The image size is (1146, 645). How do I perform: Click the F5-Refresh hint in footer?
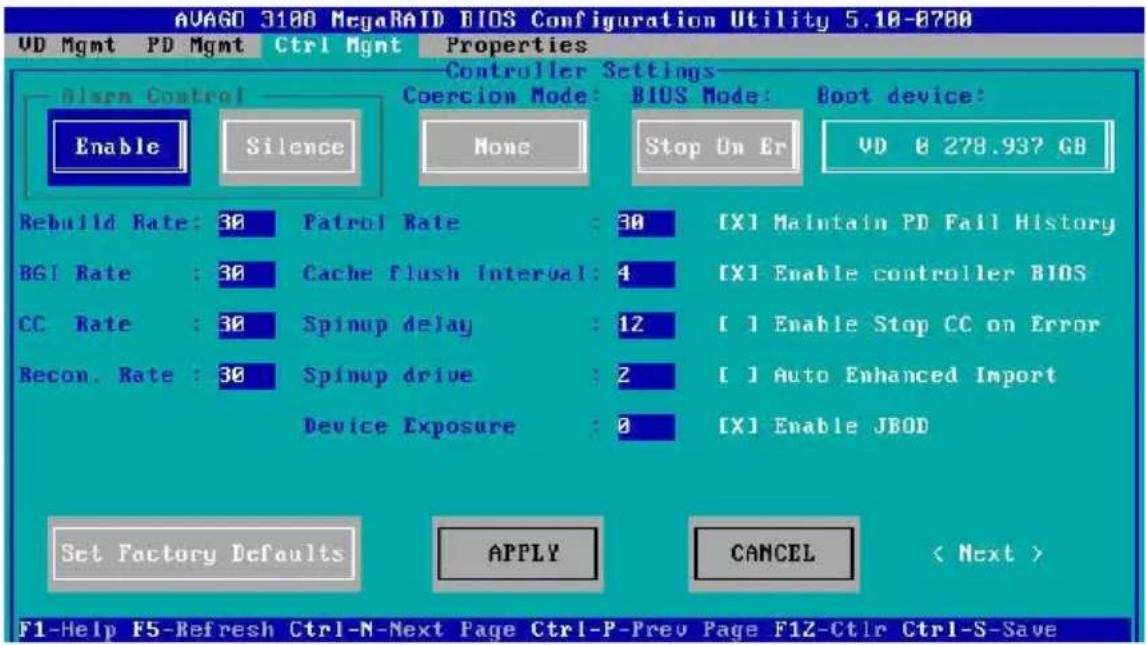click(203, 630)
